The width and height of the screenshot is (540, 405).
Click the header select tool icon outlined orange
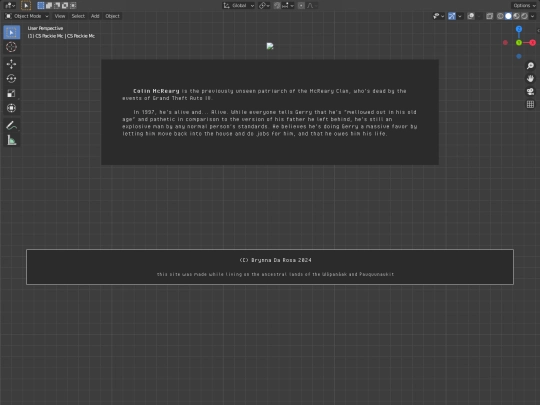tap(26, 6)
